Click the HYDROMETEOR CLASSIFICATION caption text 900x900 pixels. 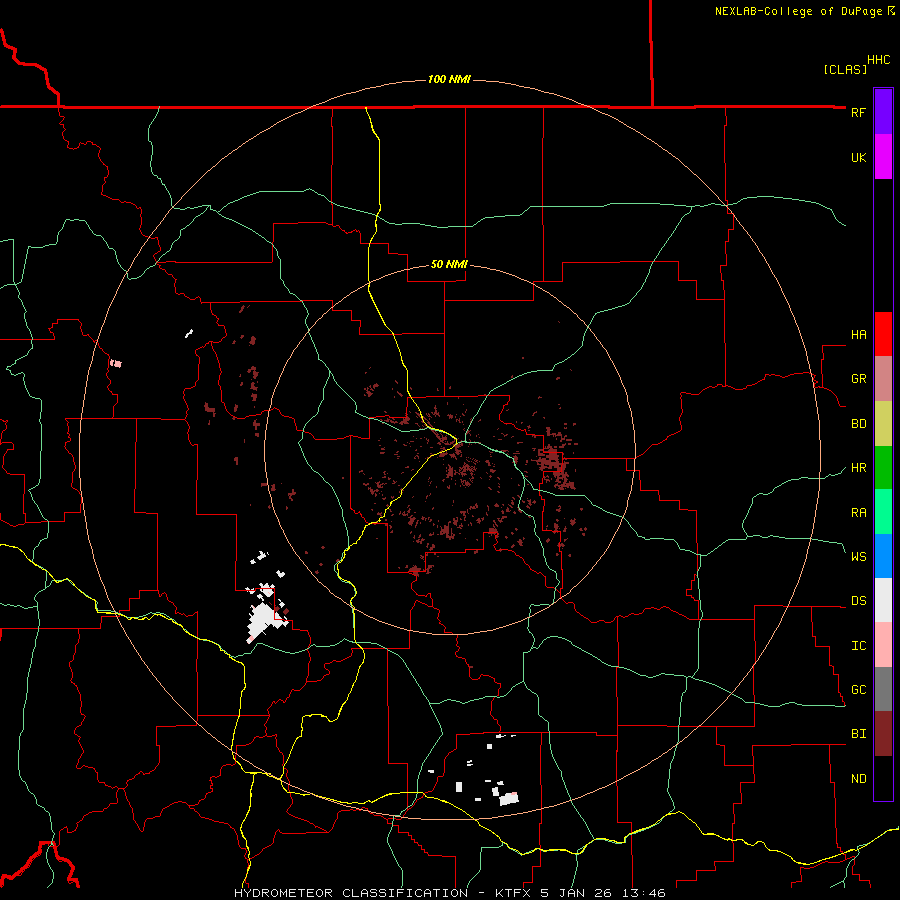pos(351,893)
